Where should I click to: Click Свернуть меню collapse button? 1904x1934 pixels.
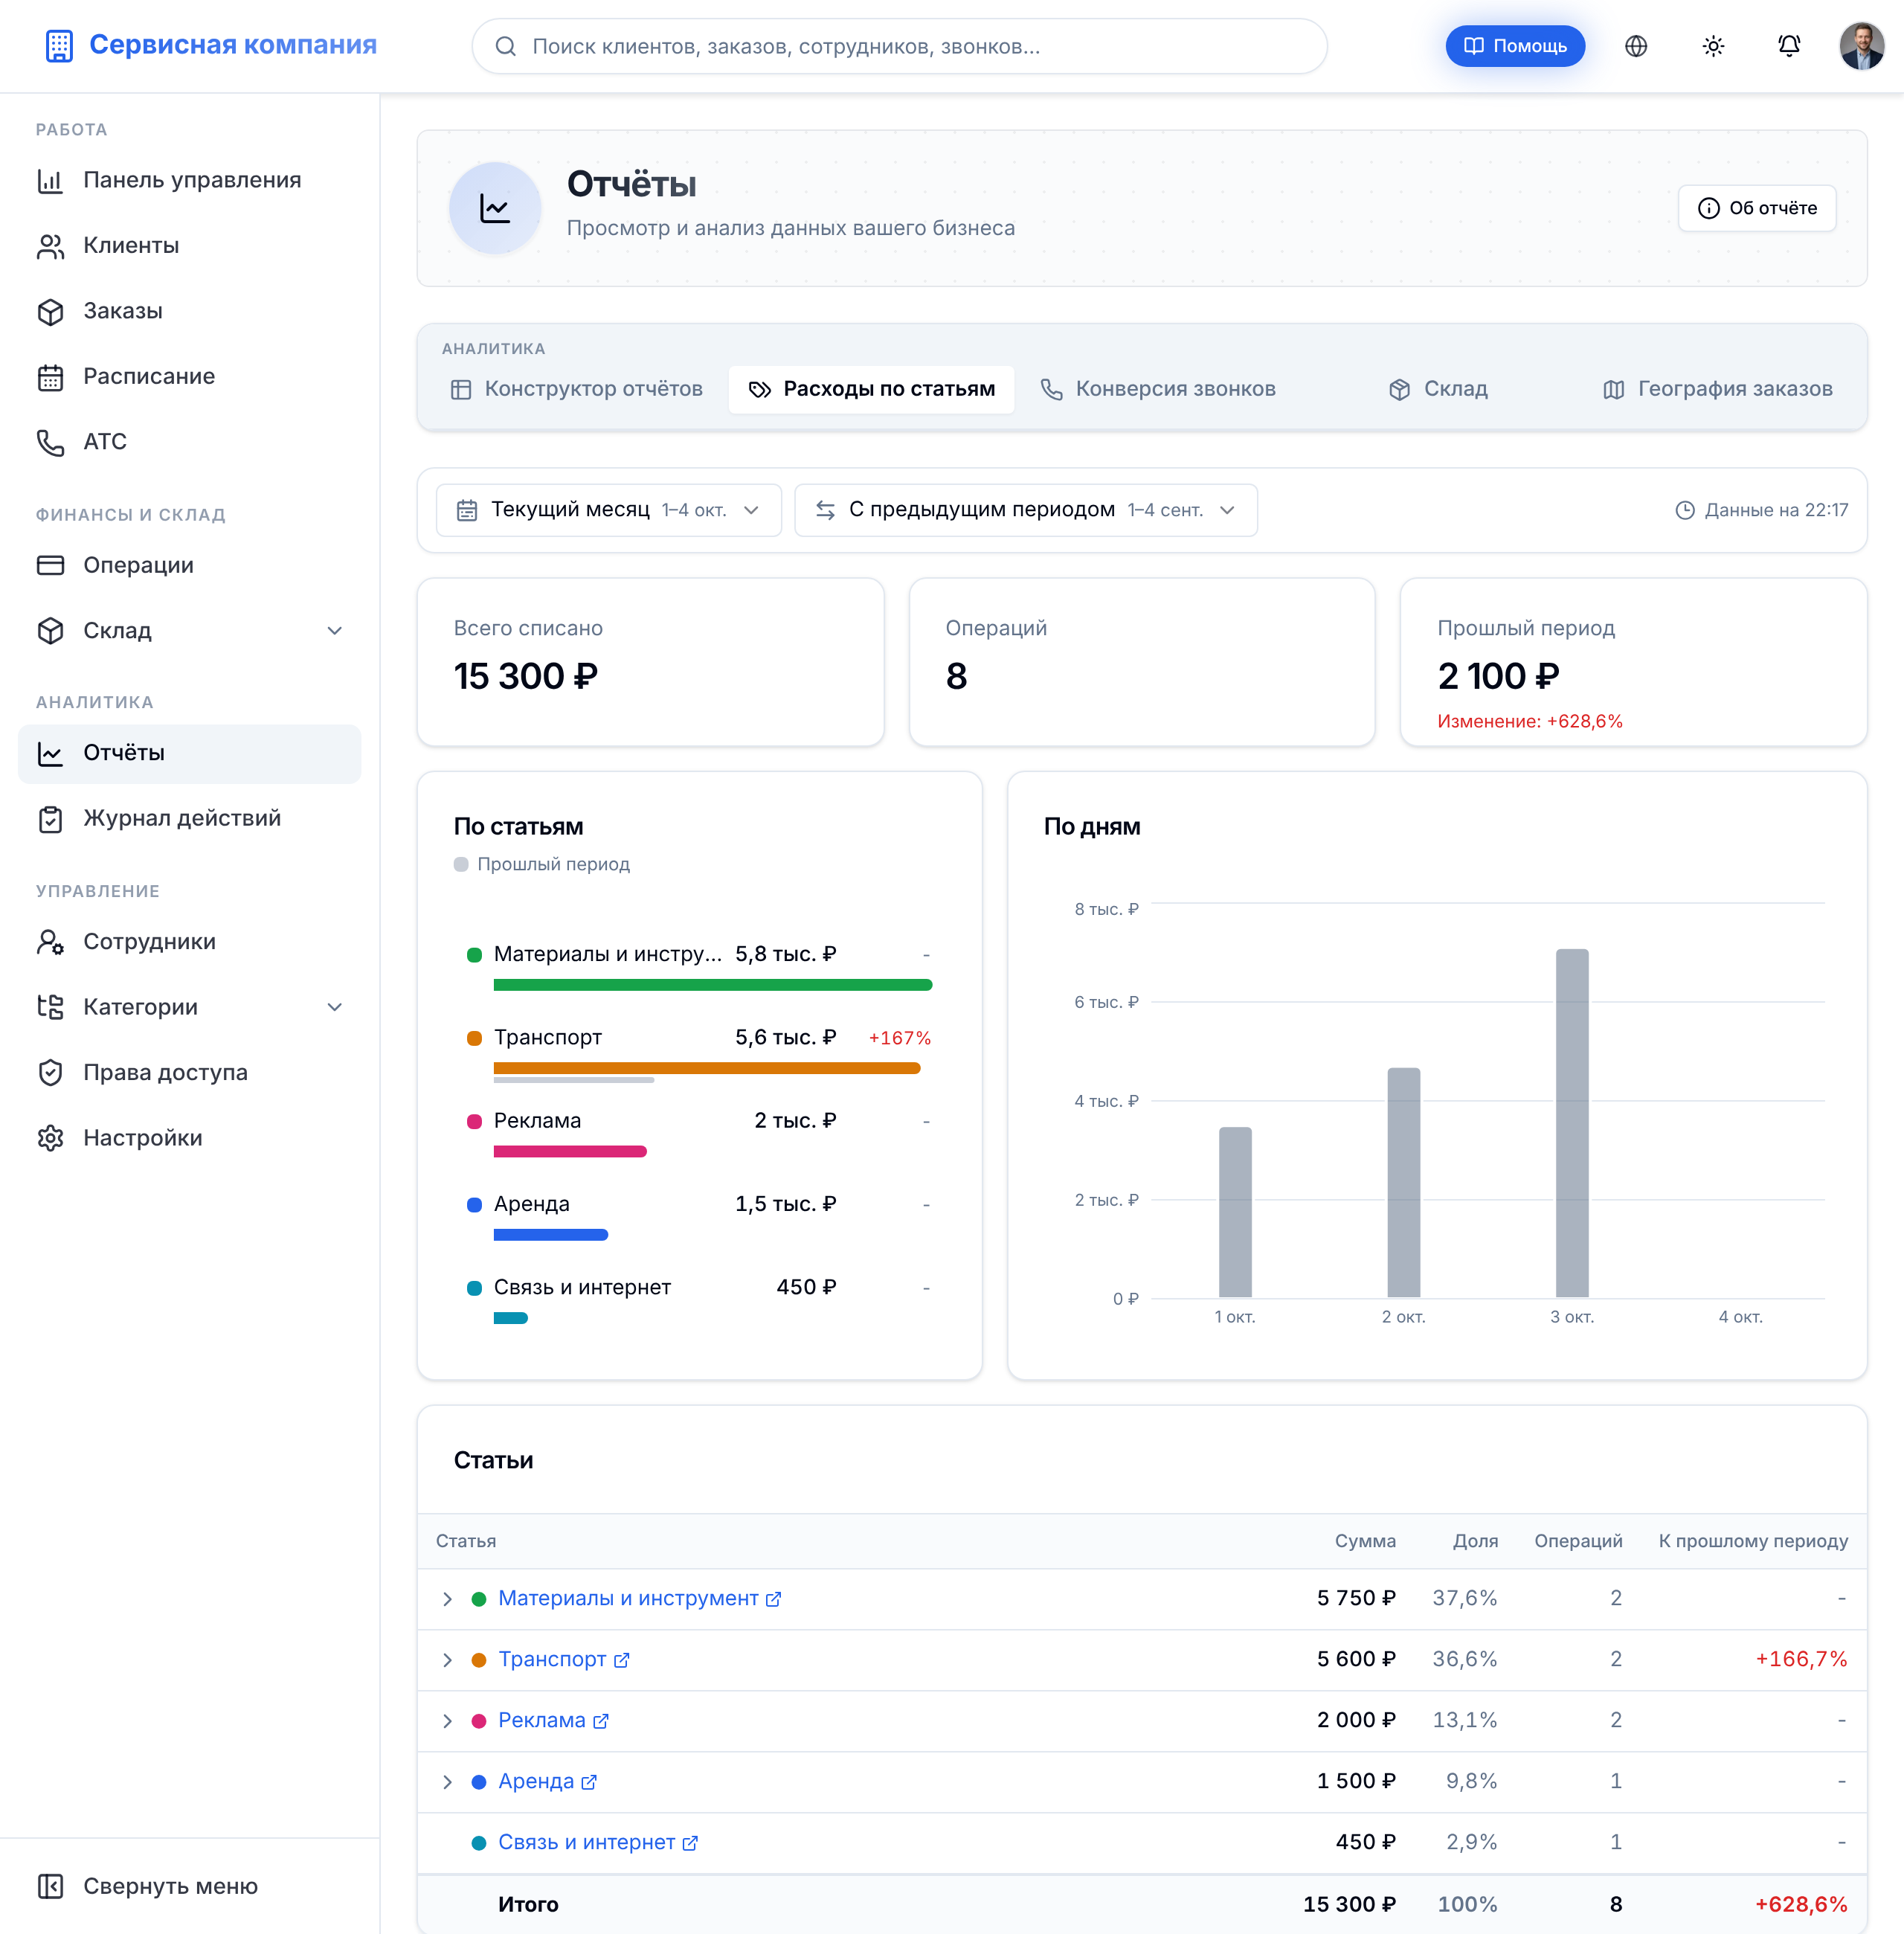tap(190, 1886)
